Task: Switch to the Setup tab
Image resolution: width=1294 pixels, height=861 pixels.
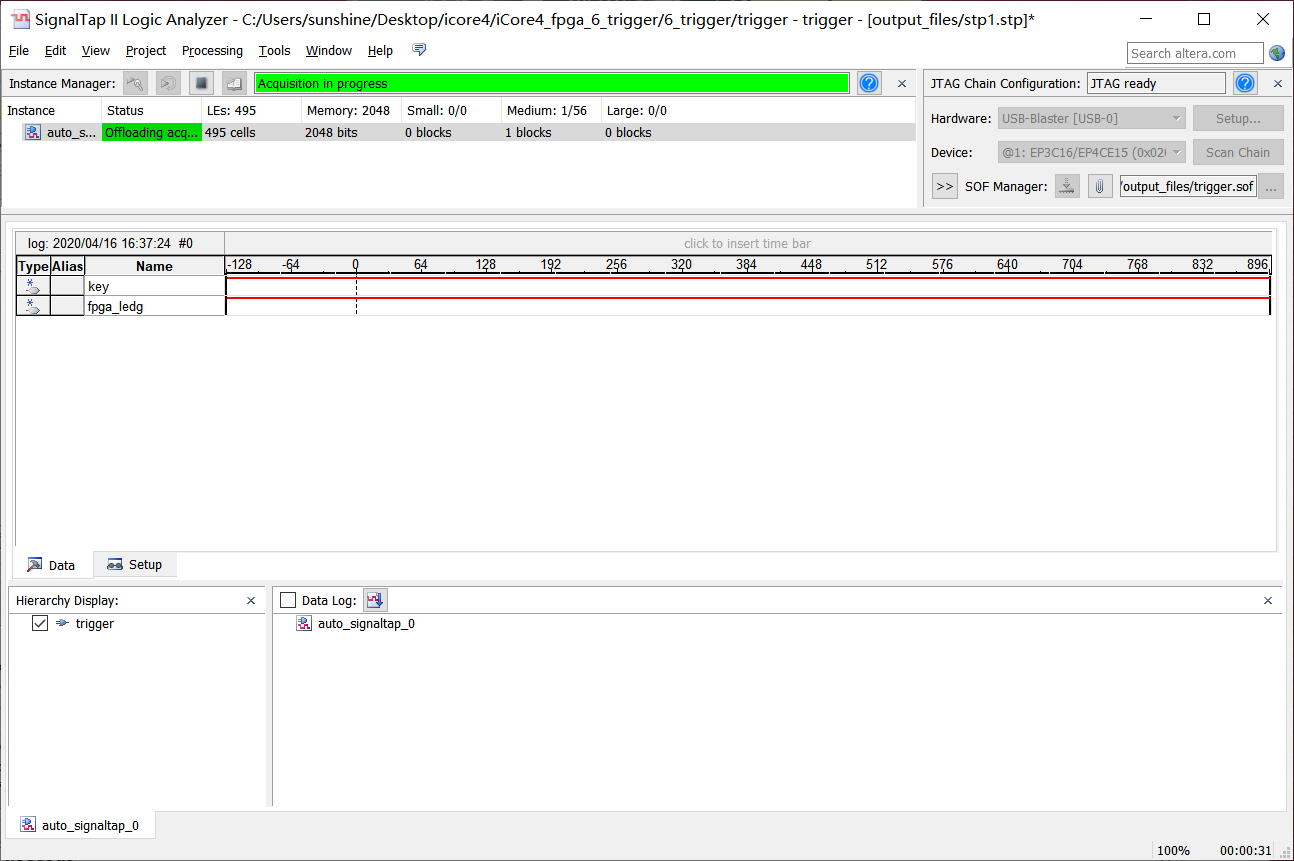Action: [x=135, y=565]
